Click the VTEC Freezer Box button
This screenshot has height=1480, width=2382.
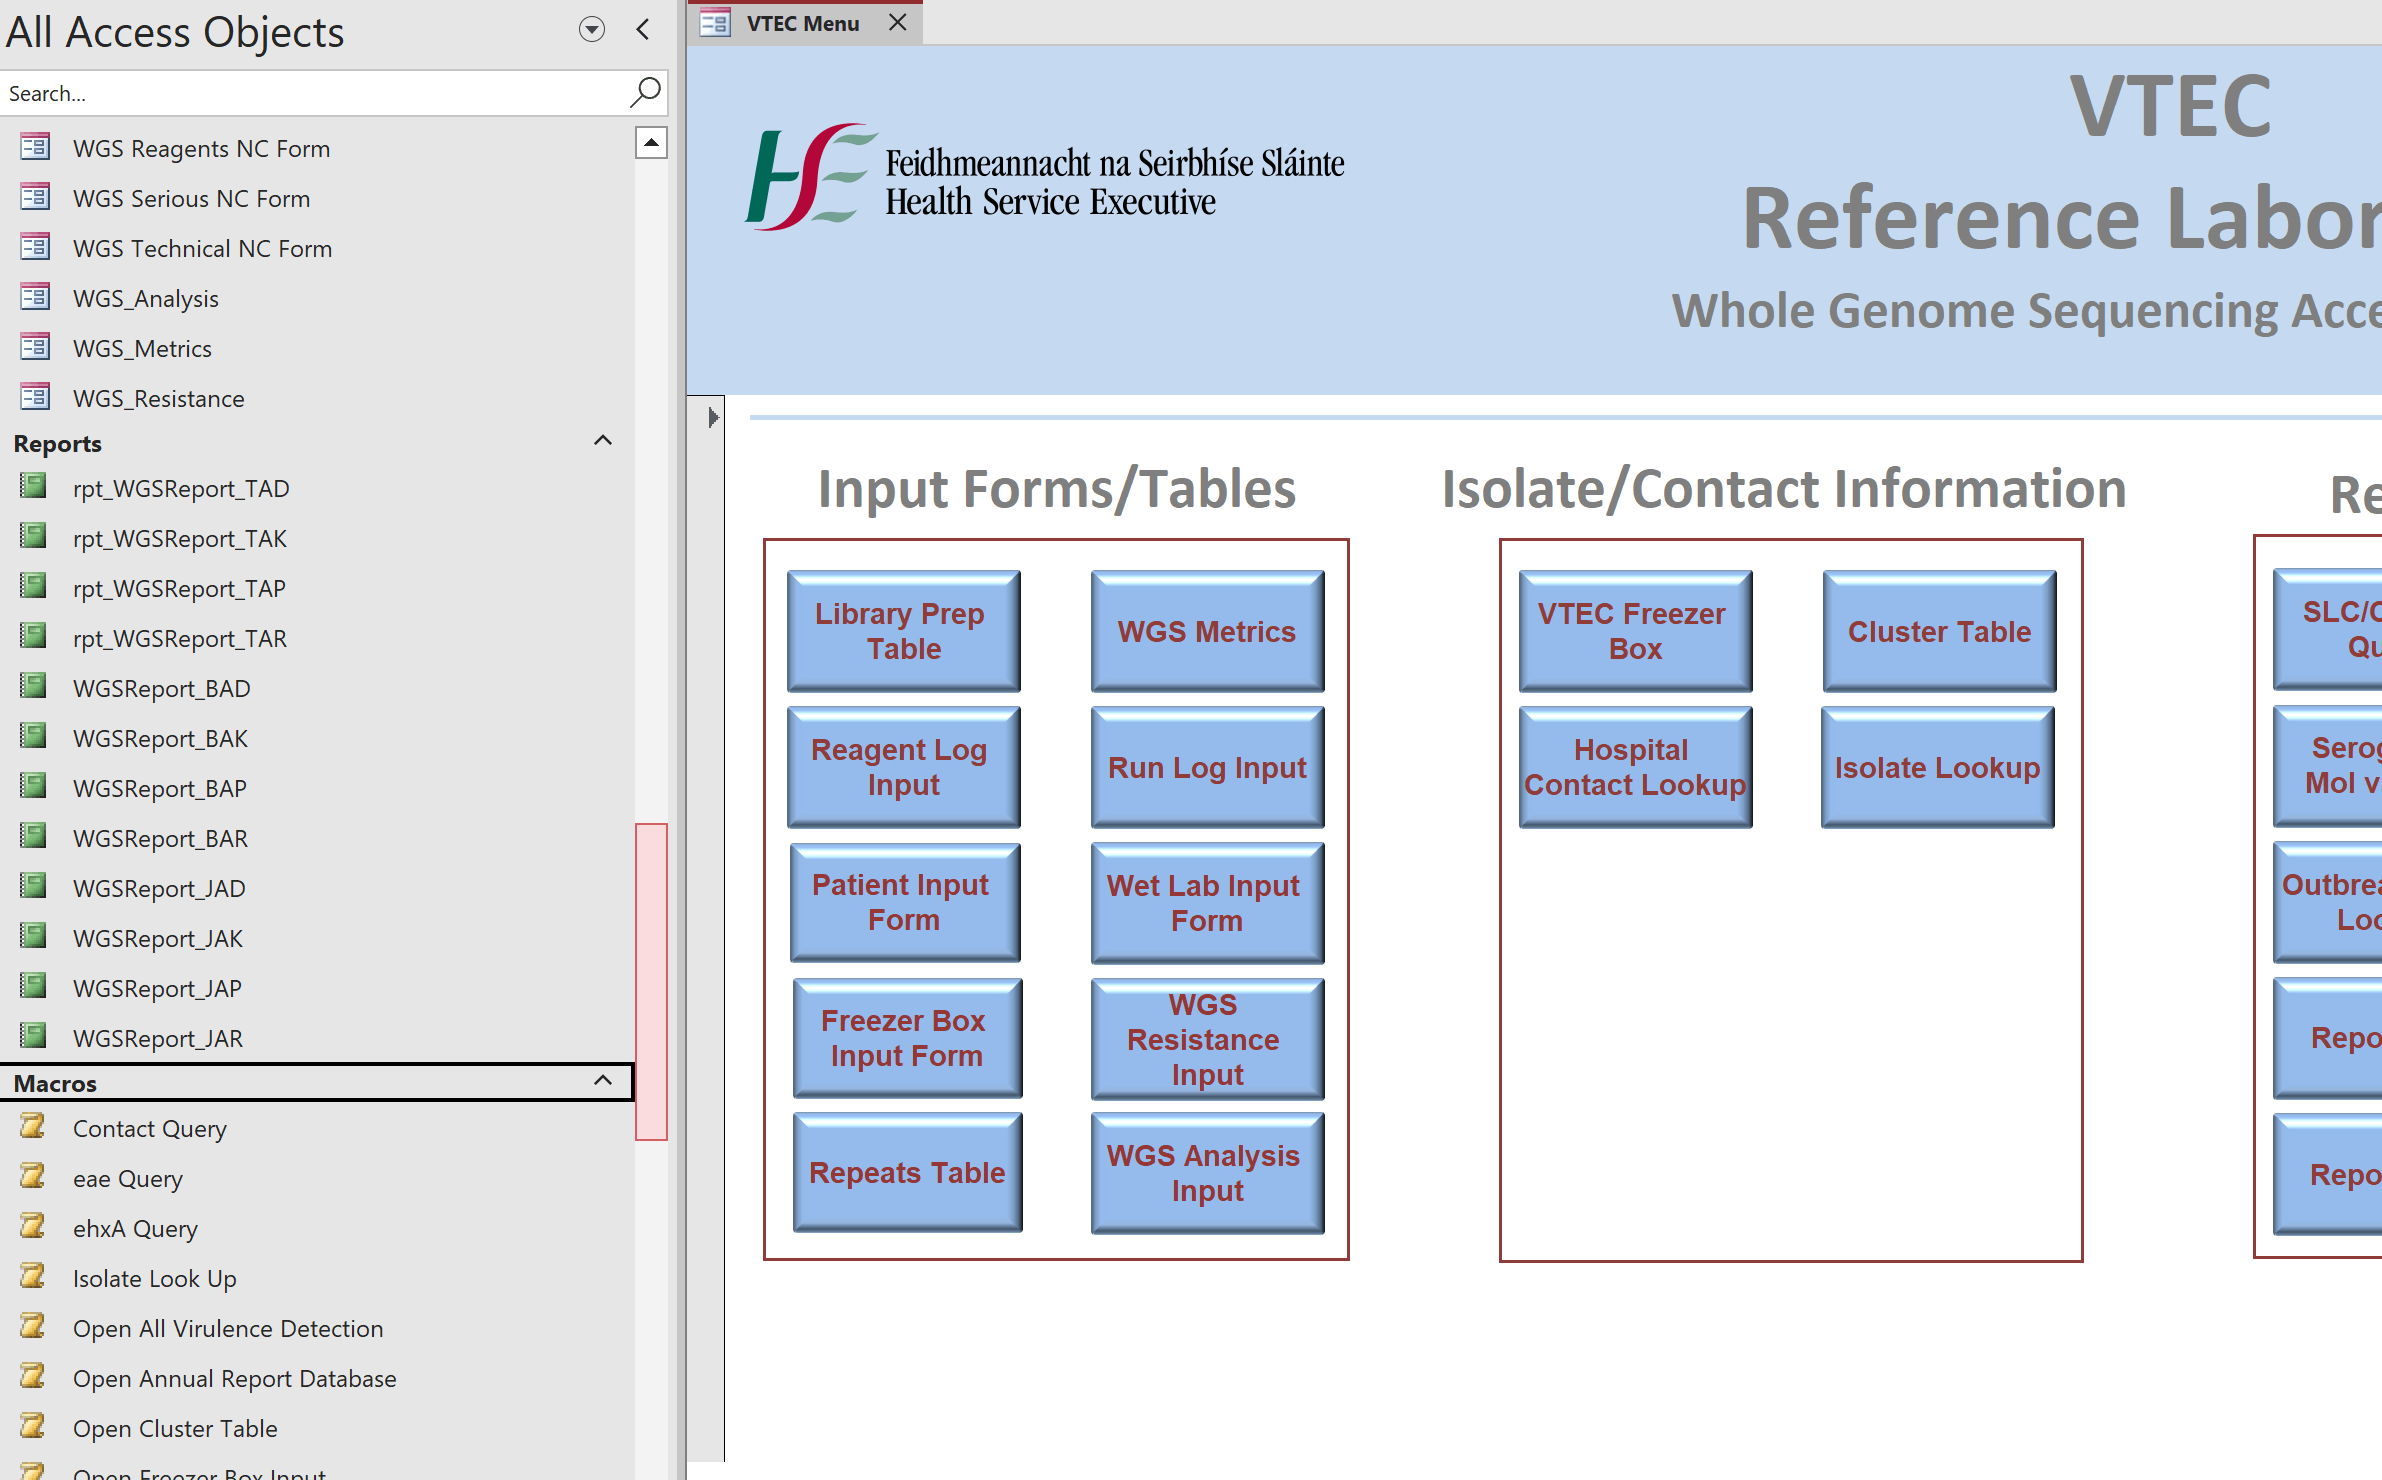(1635, 631)
